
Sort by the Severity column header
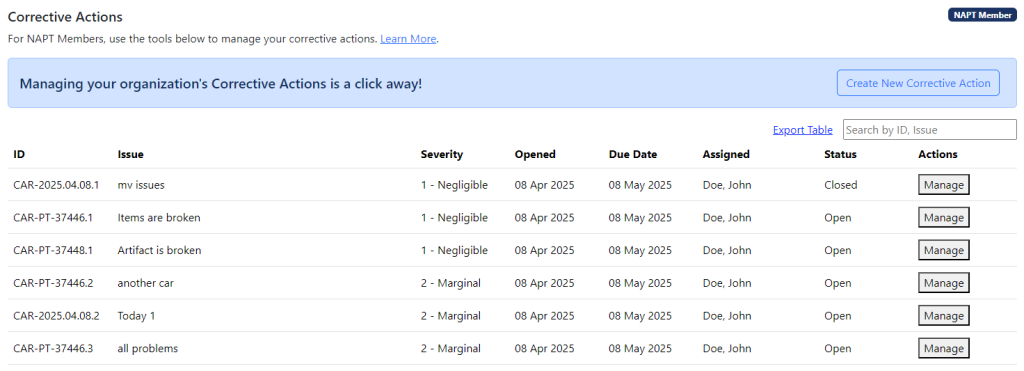[441, 155]
